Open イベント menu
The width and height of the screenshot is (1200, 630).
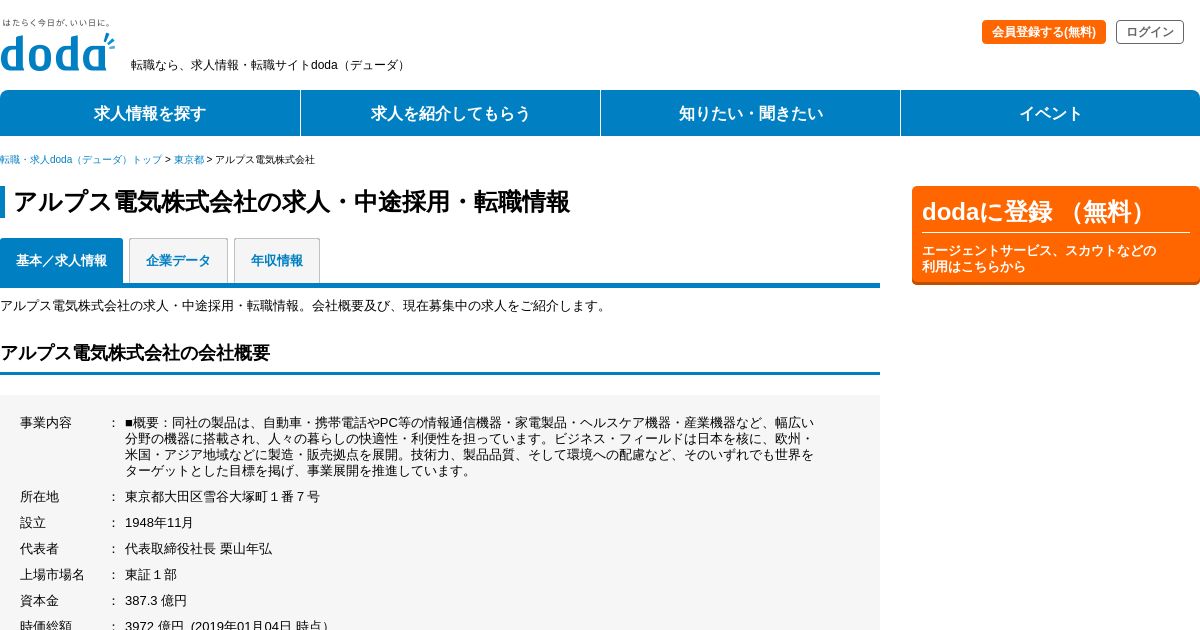pyautogui.click(x=1050, y=113)
